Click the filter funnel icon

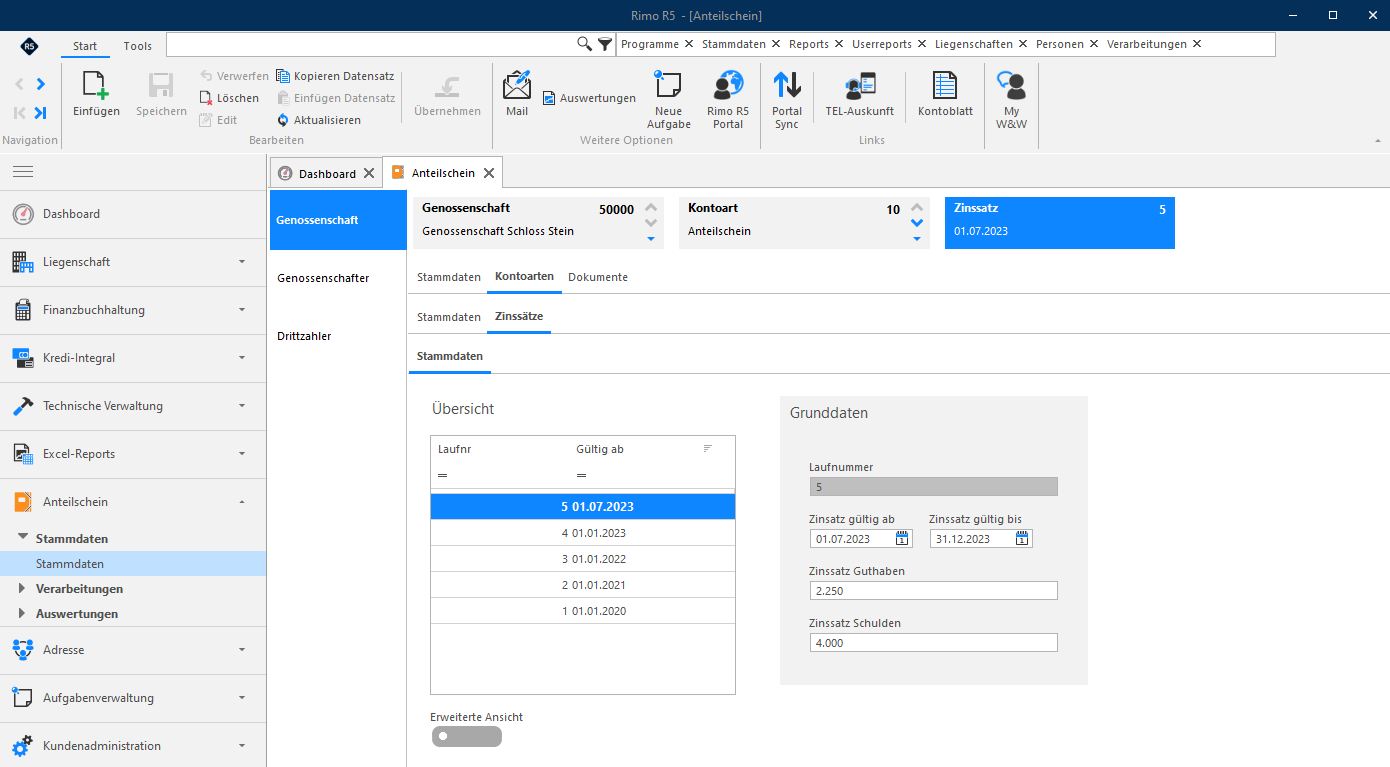point(605,44)
